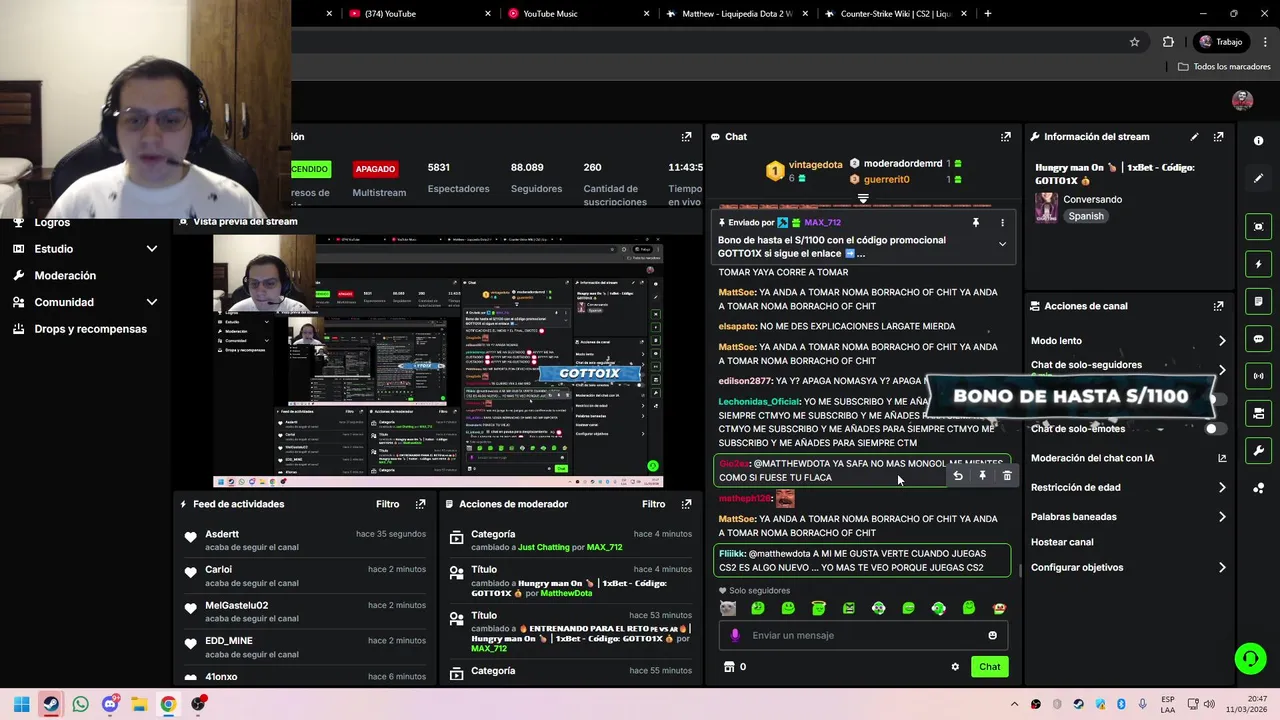1280x720 pixels.
Task: Open the emote picker in message box
Action: (x=992, y=635)
